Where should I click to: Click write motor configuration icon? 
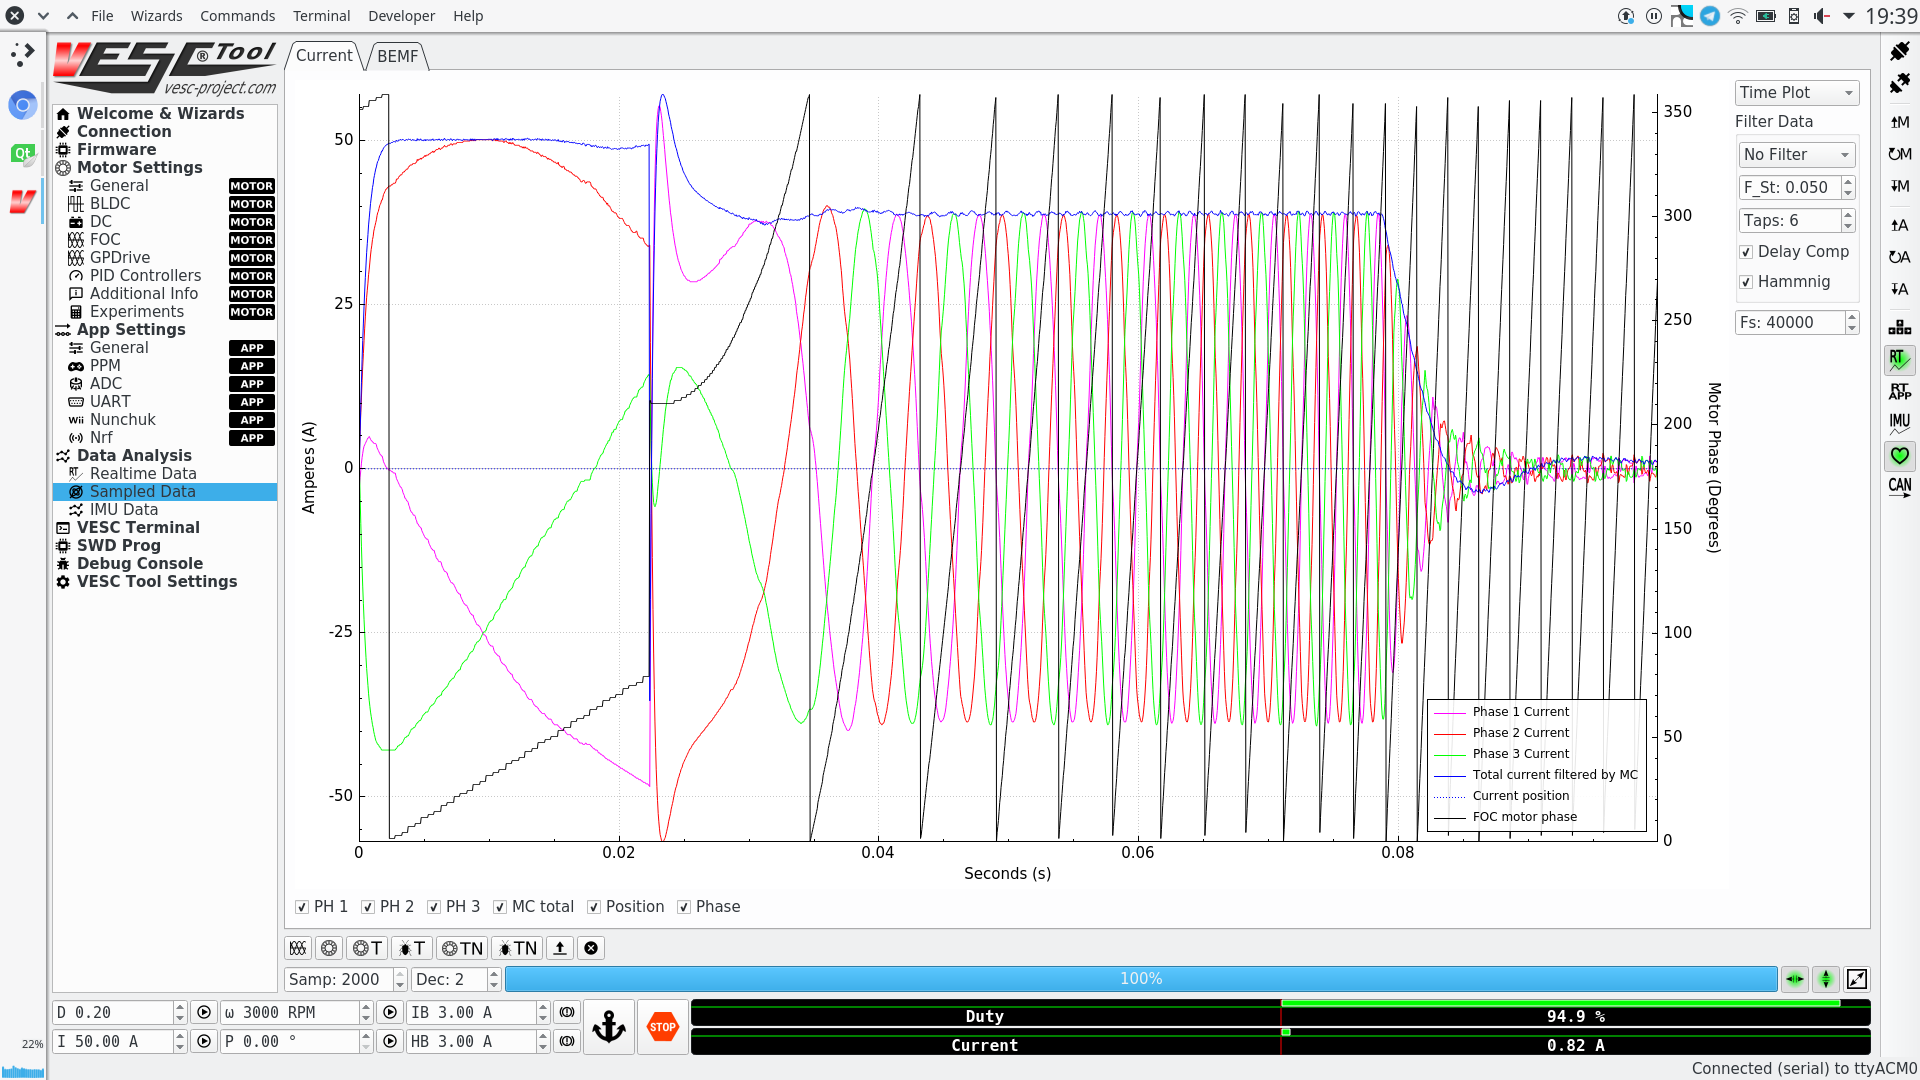tap(1900, 186)
